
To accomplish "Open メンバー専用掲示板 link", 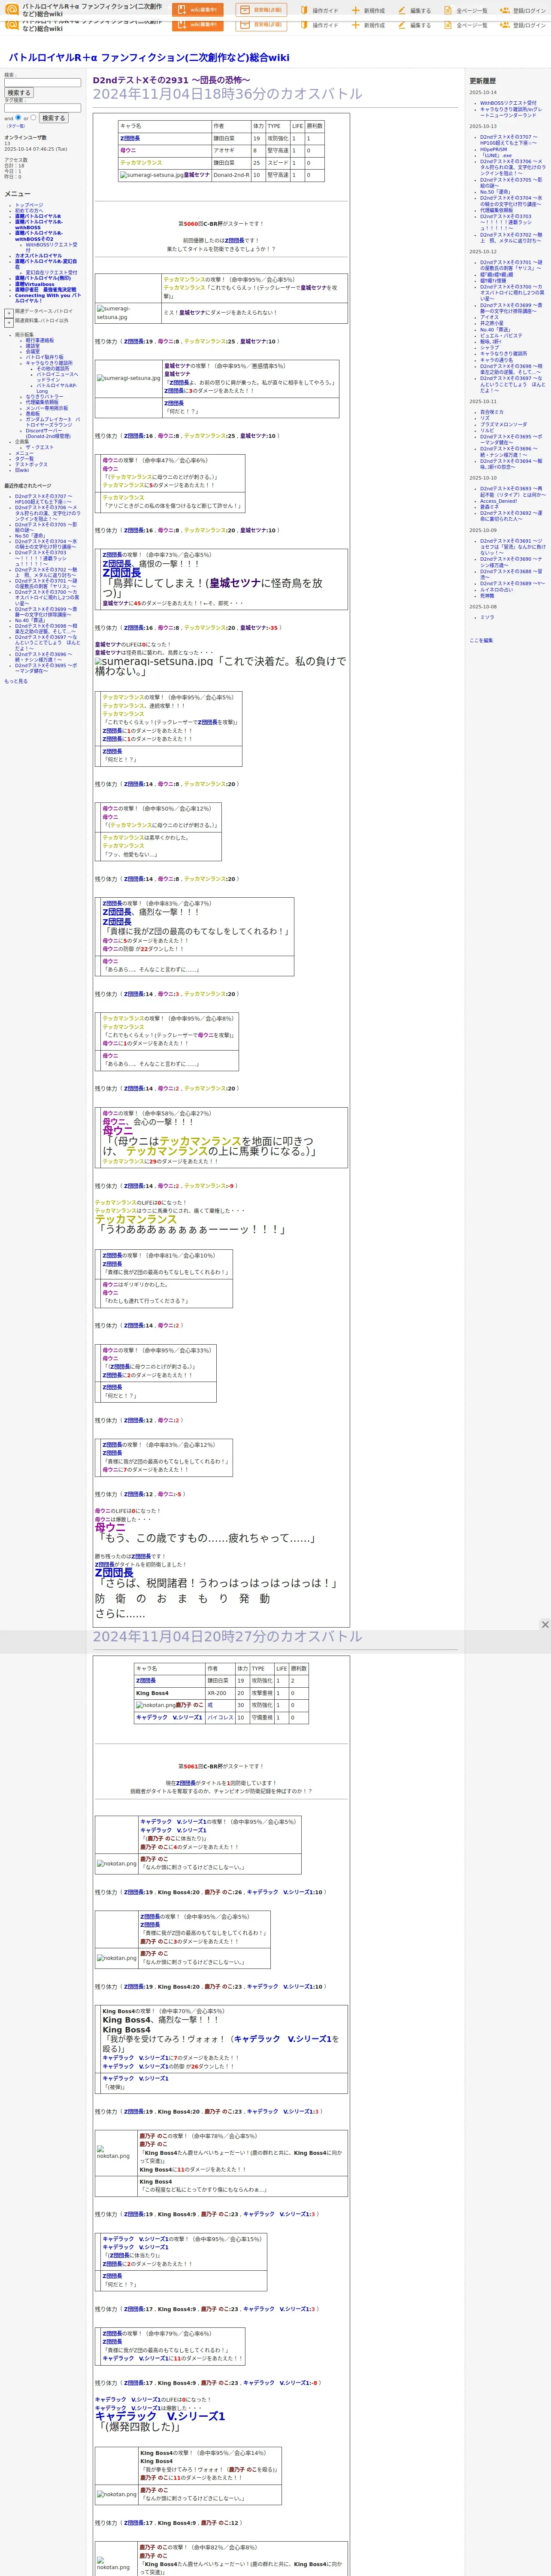I will click(47, 408).
